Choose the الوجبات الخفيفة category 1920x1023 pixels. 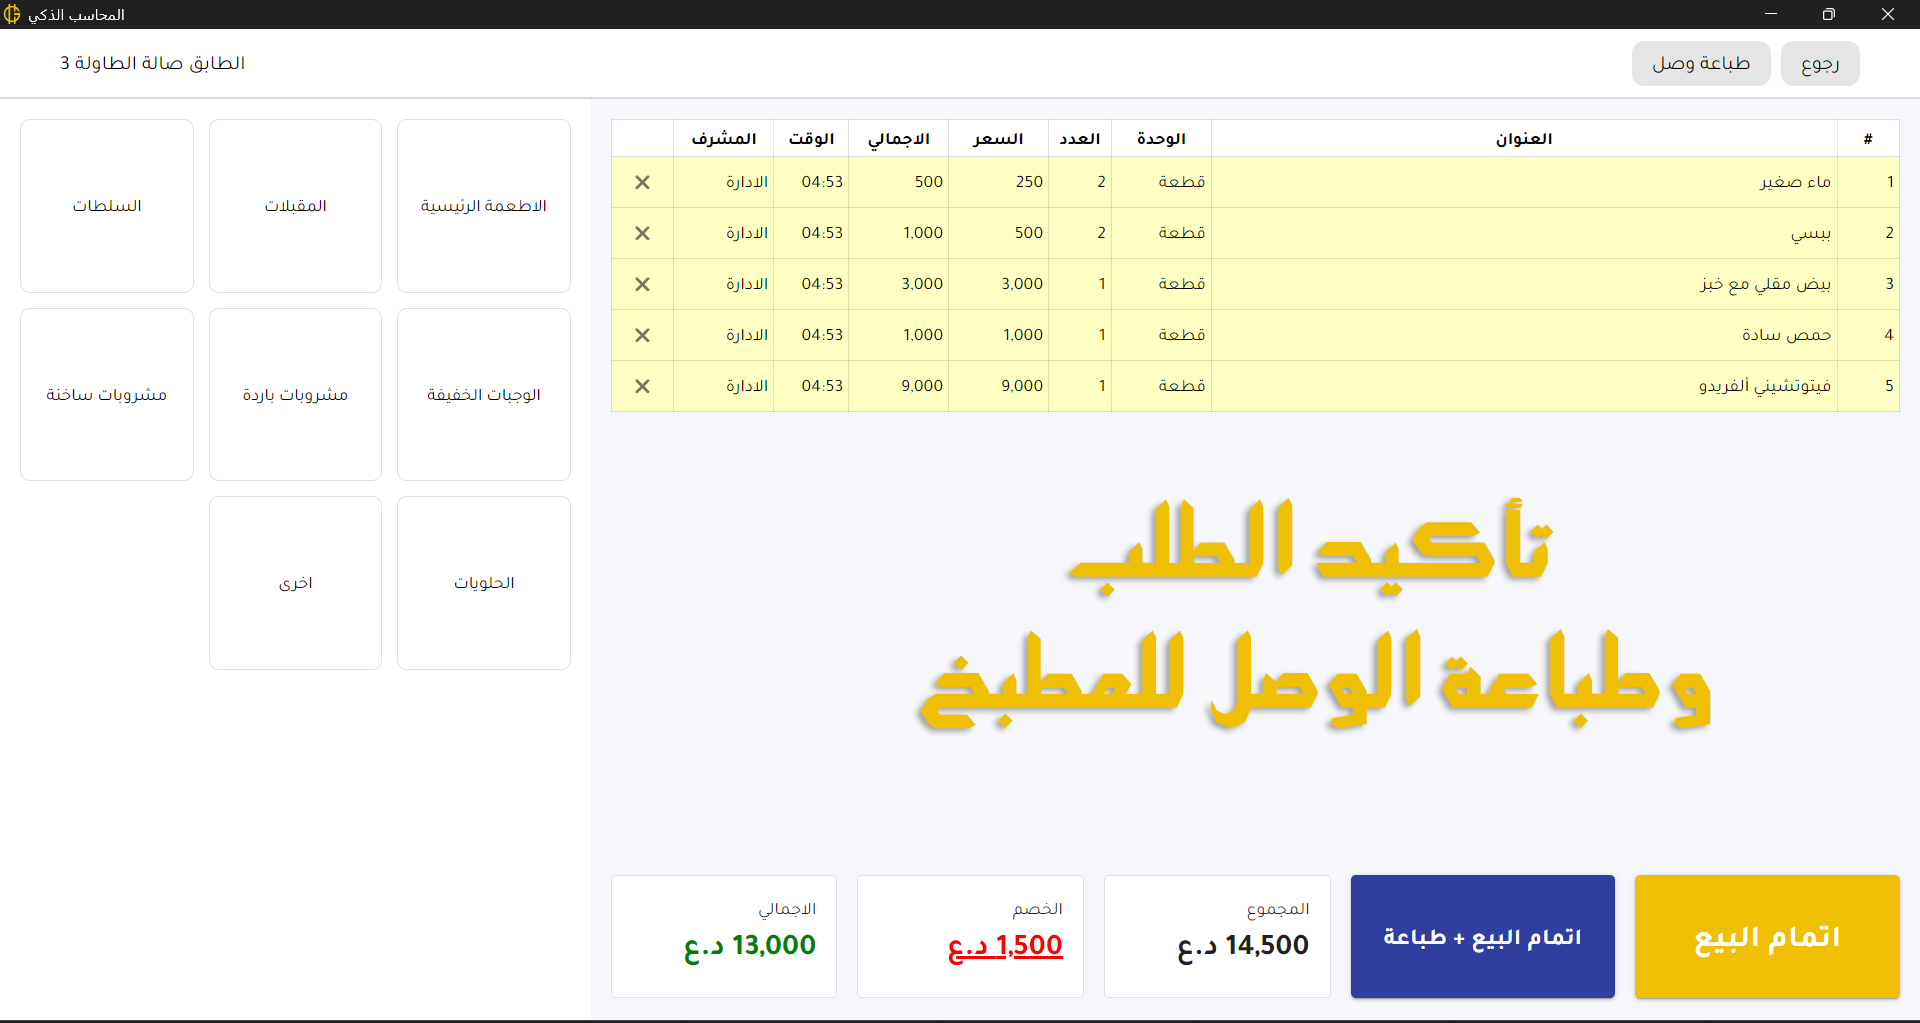(x=483, y=394)
